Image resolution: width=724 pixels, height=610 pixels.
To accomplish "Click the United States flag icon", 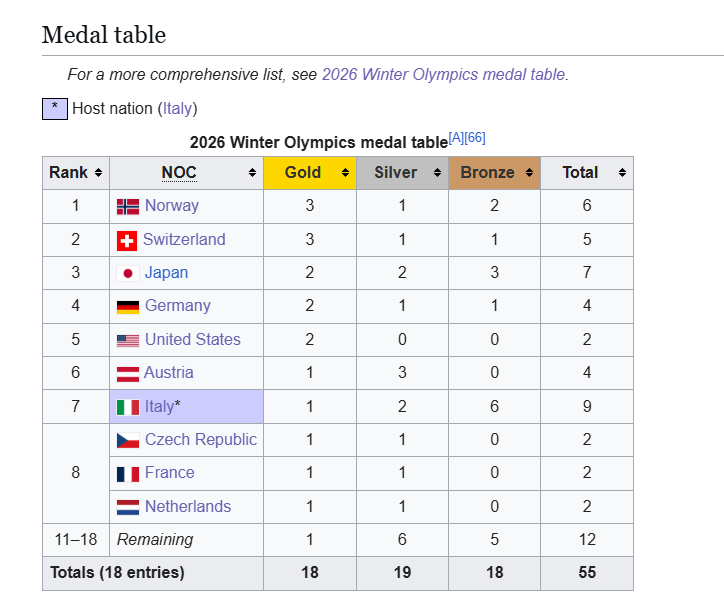I will coord(128,340).
